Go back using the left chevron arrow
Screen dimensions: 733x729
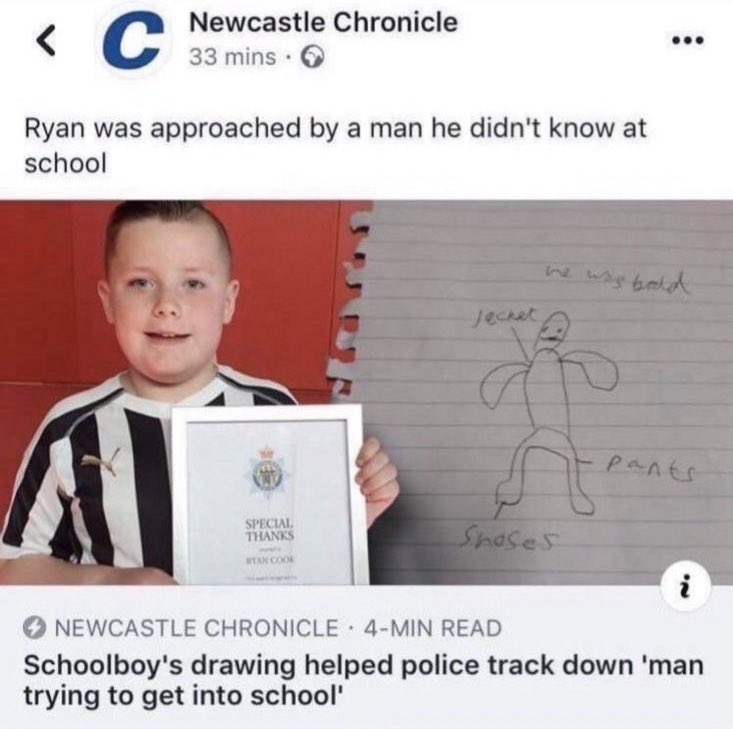coord(47,41)
